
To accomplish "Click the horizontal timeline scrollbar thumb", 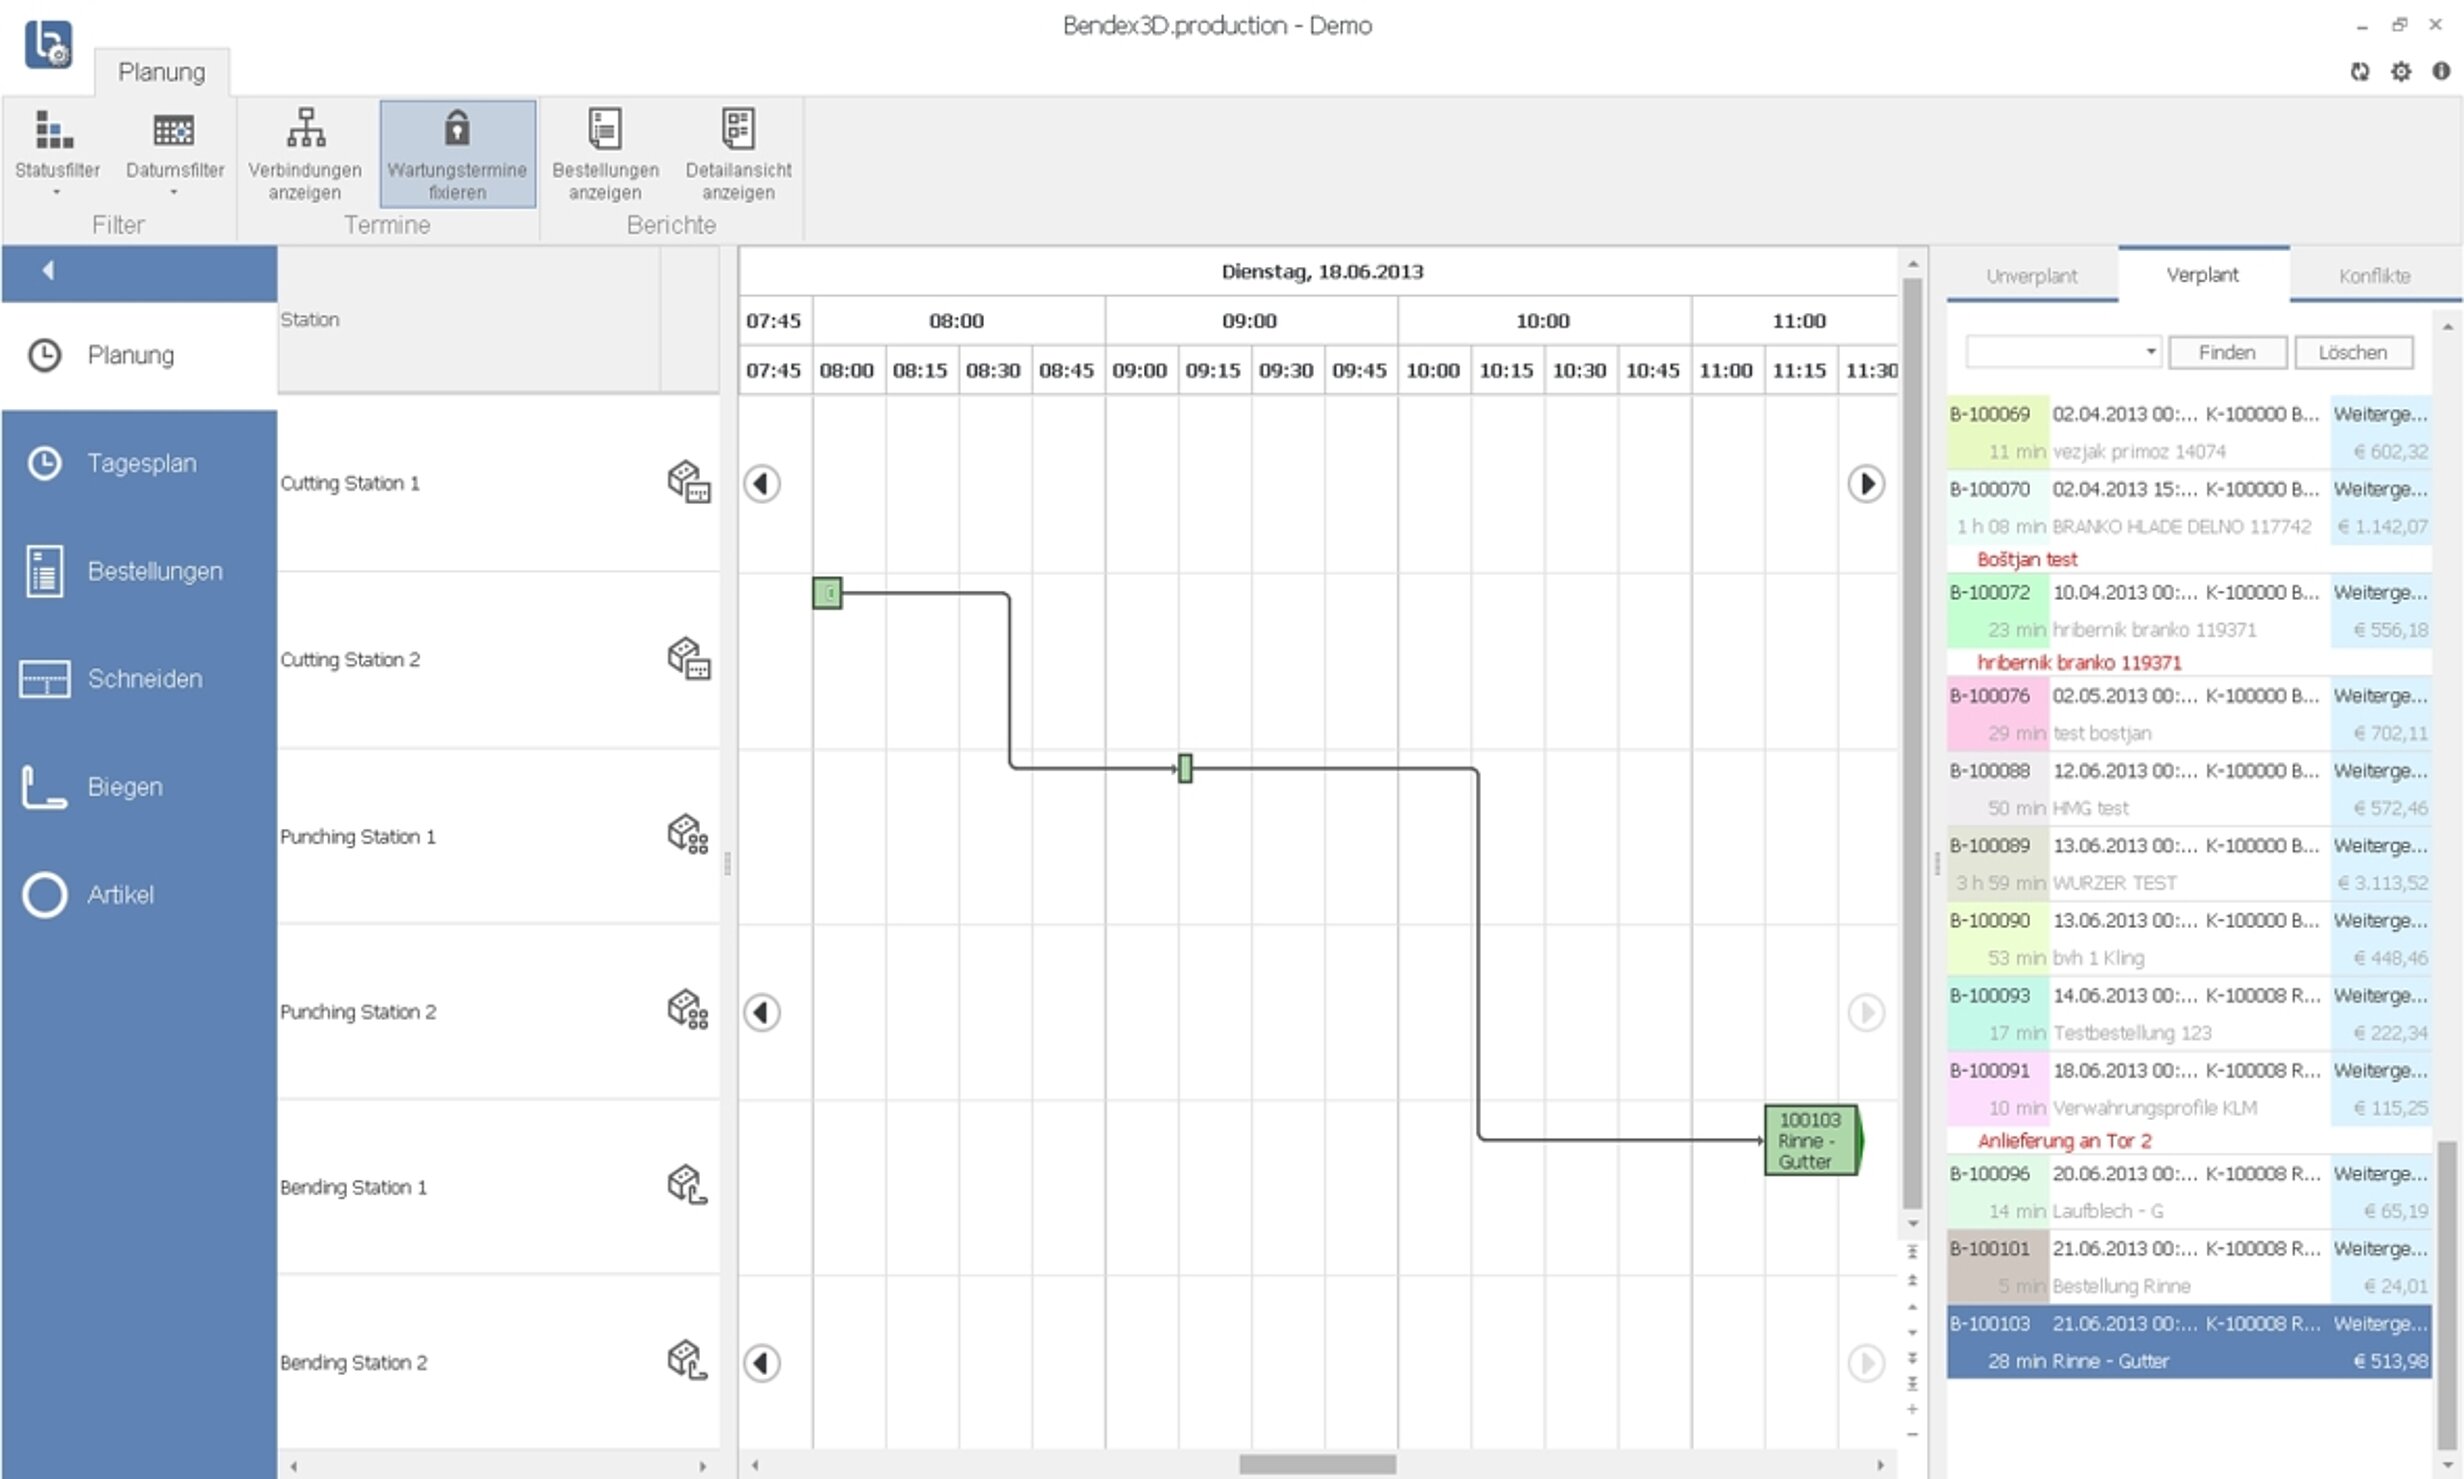I will click(x=1316, y=1464).
